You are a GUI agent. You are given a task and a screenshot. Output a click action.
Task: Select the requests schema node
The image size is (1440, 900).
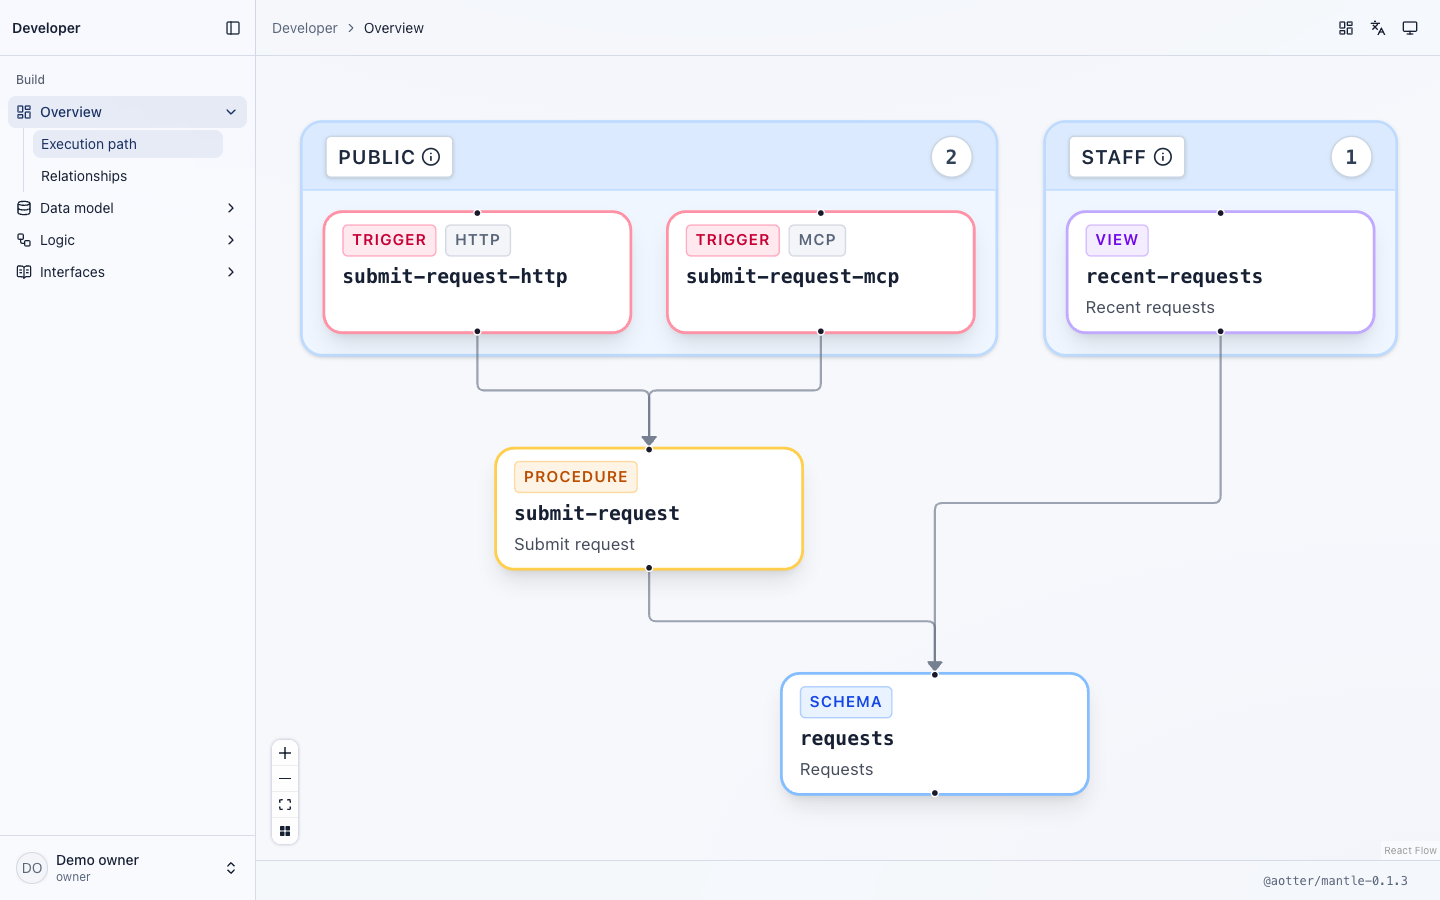coord(935,734)
